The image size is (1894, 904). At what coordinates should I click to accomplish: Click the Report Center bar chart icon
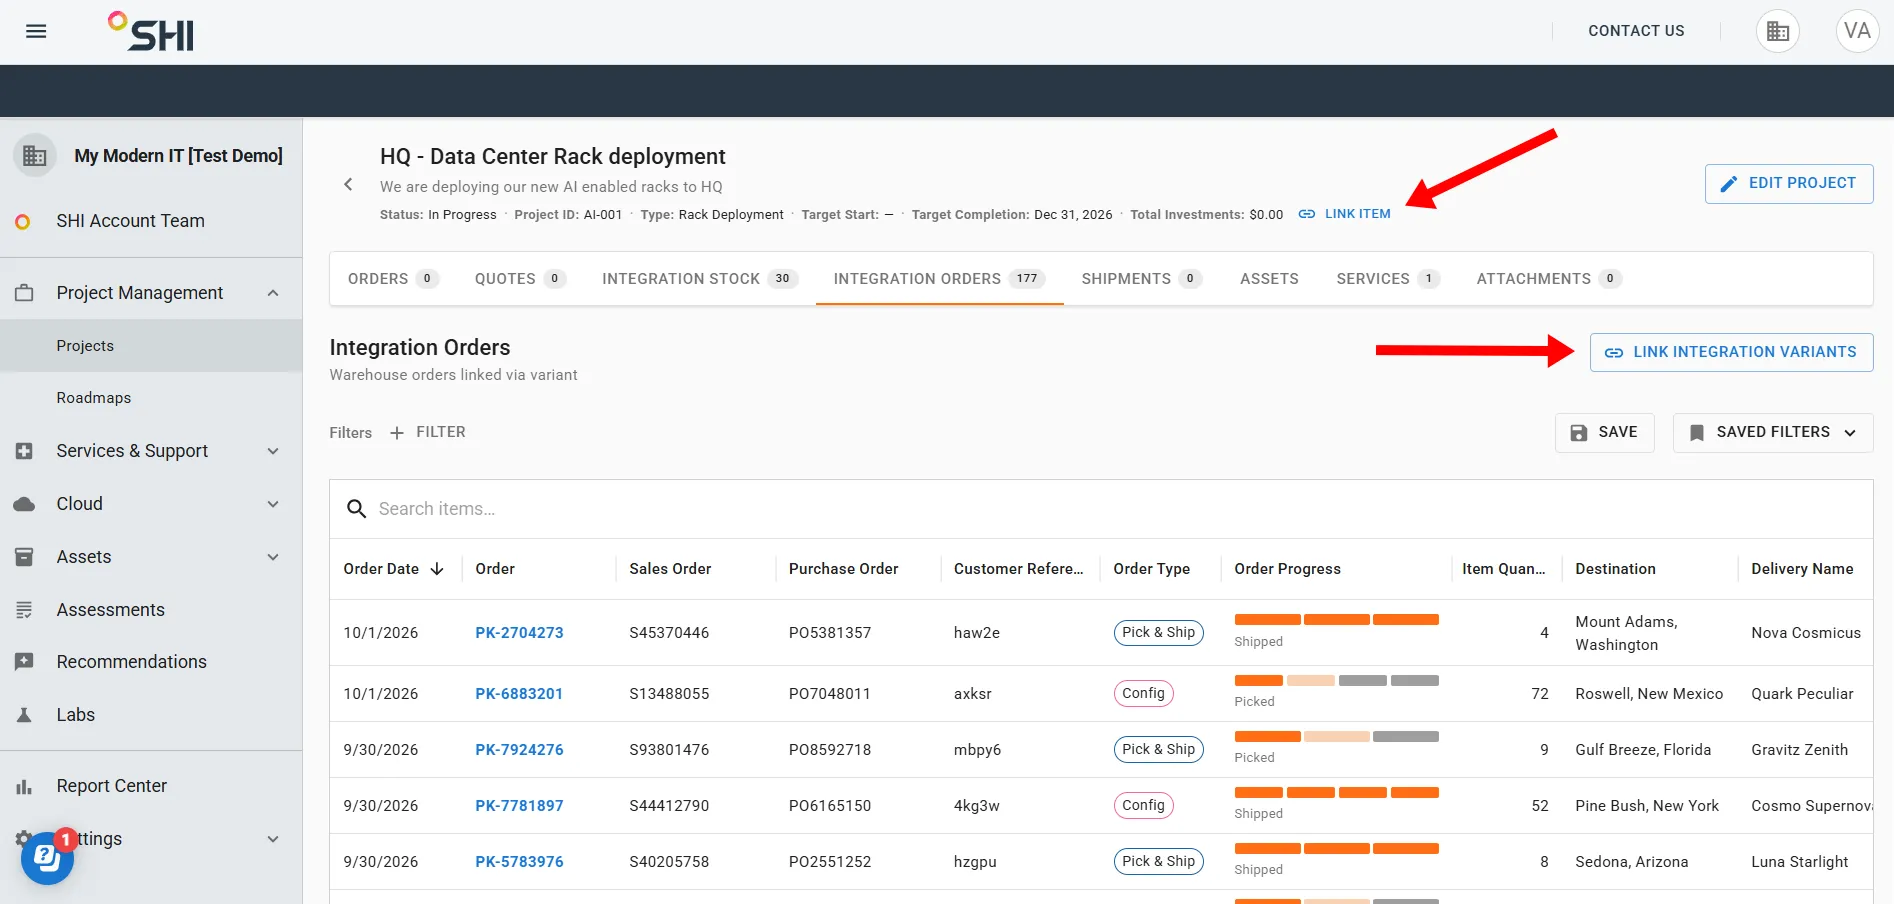(x=24, y=787)
